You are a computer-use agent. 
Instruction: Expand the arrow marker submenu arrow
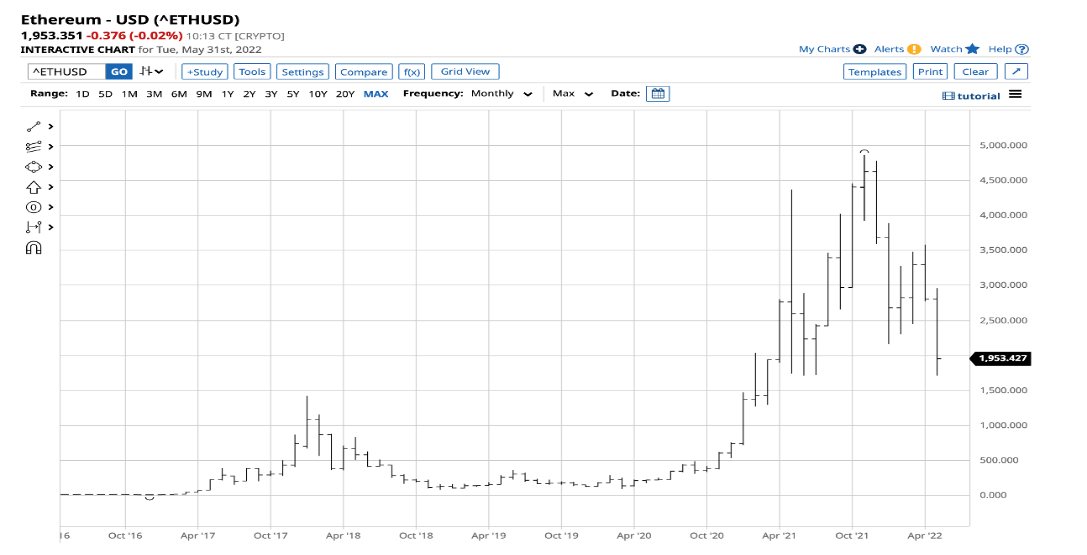click(51, 187)
